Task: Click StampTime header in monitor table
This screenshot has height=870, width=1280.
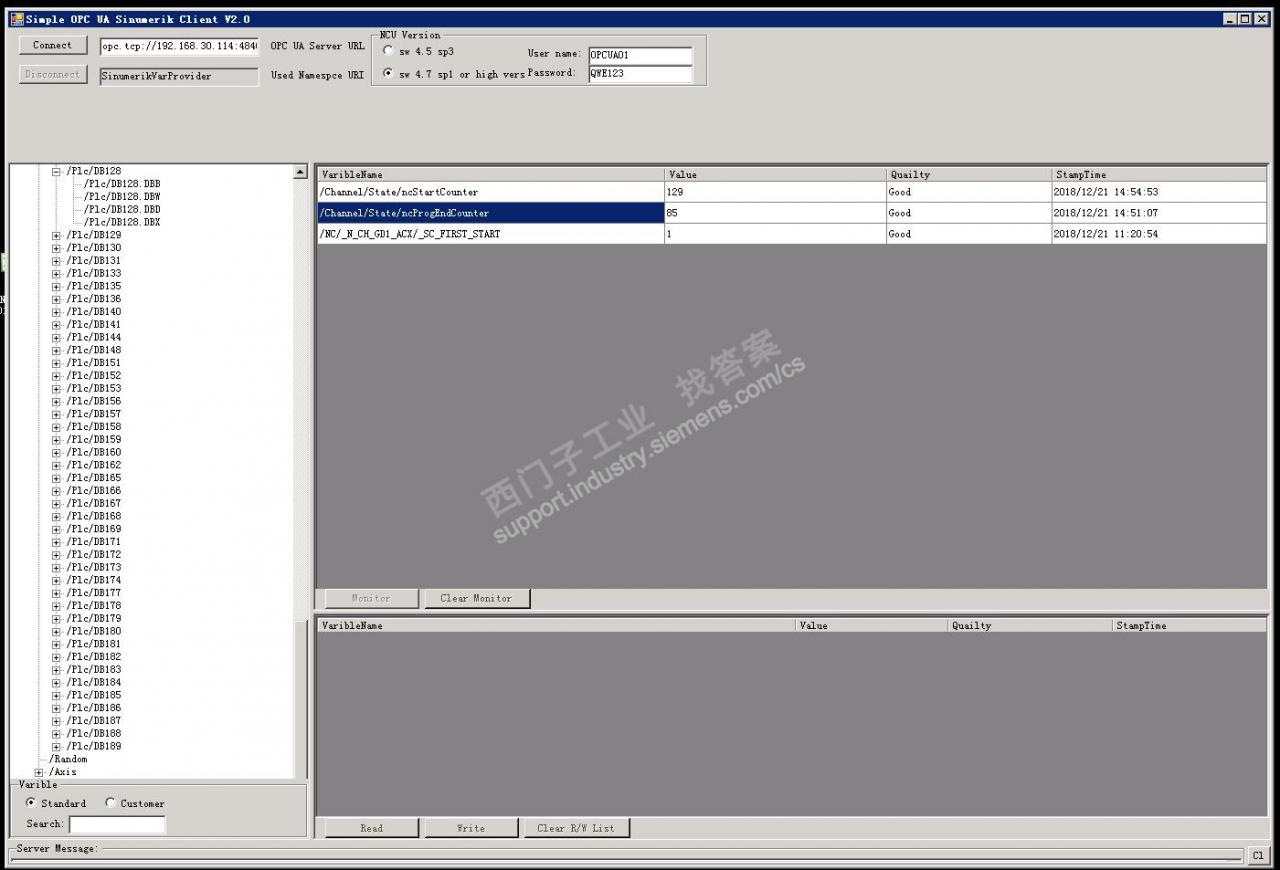Action: tap(1159, 174)
